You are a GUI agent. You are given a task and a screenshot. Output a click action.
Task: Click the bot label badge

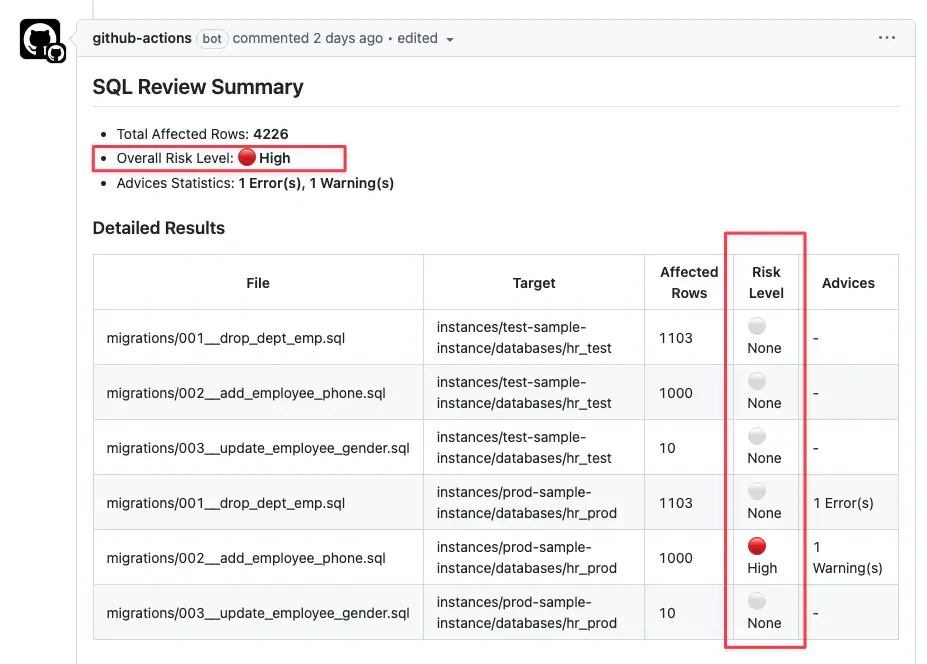212,38
